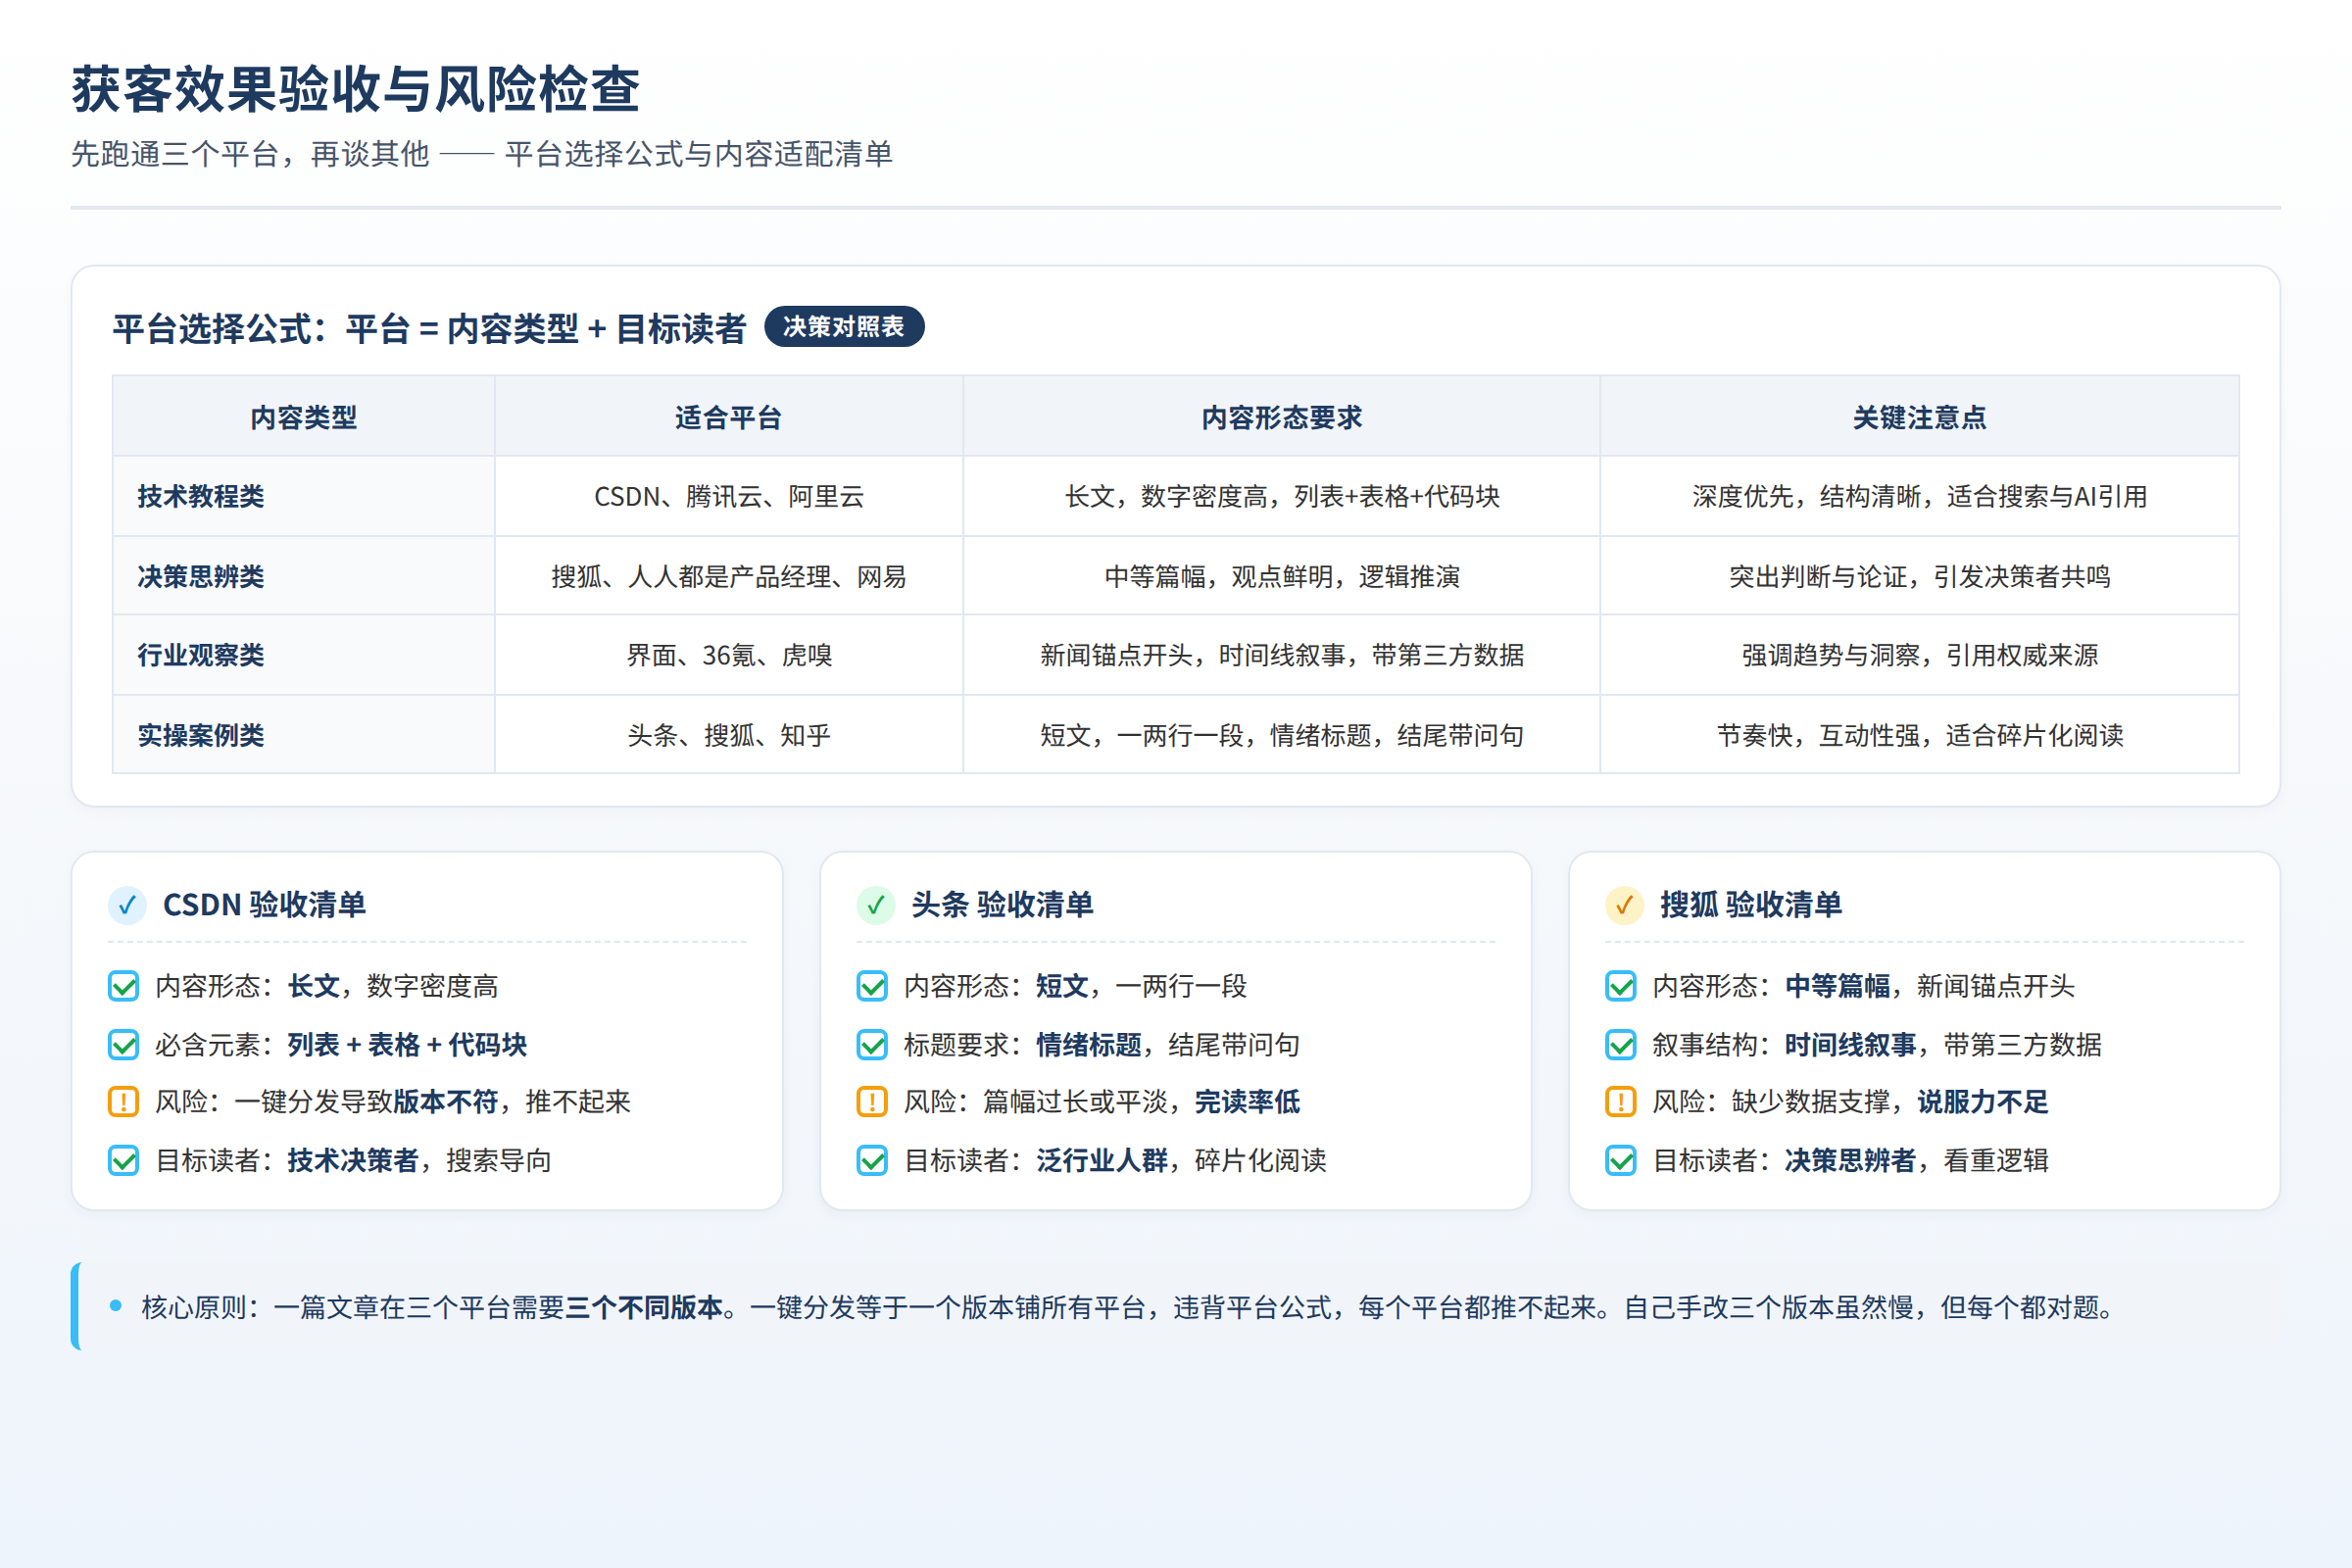2352x1568 pixels.
Task: Click the 内容类型 column header
Action: [x=304, y=417]
